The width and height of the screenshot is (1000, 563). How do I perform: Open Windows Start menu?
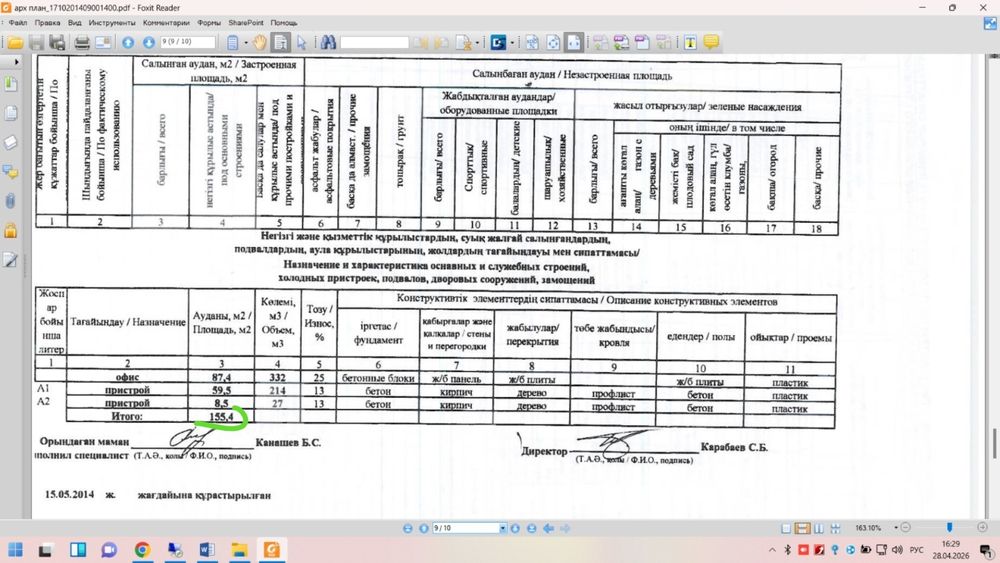16,550
